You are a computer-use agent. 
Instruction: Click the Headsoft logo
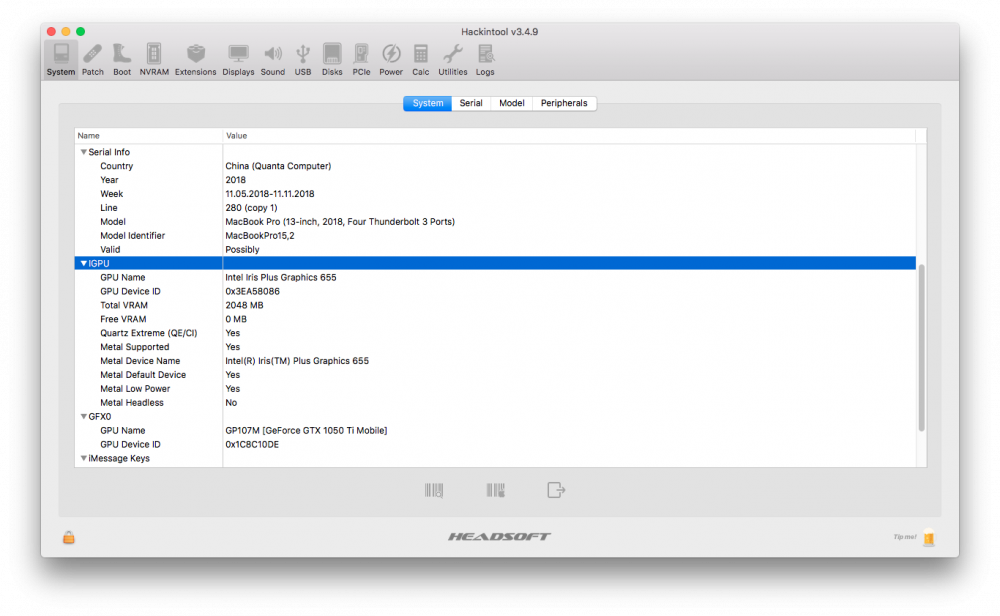click(x=499, y=536)
